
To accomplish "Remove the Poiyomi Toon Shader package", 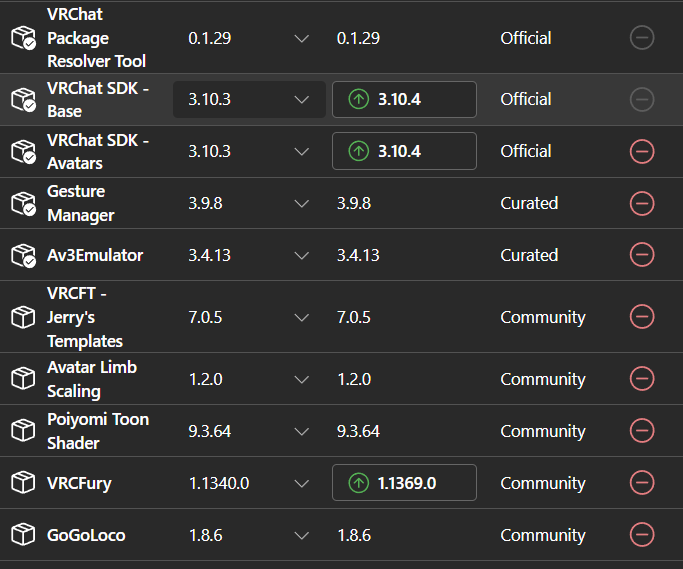I will 642,431.
